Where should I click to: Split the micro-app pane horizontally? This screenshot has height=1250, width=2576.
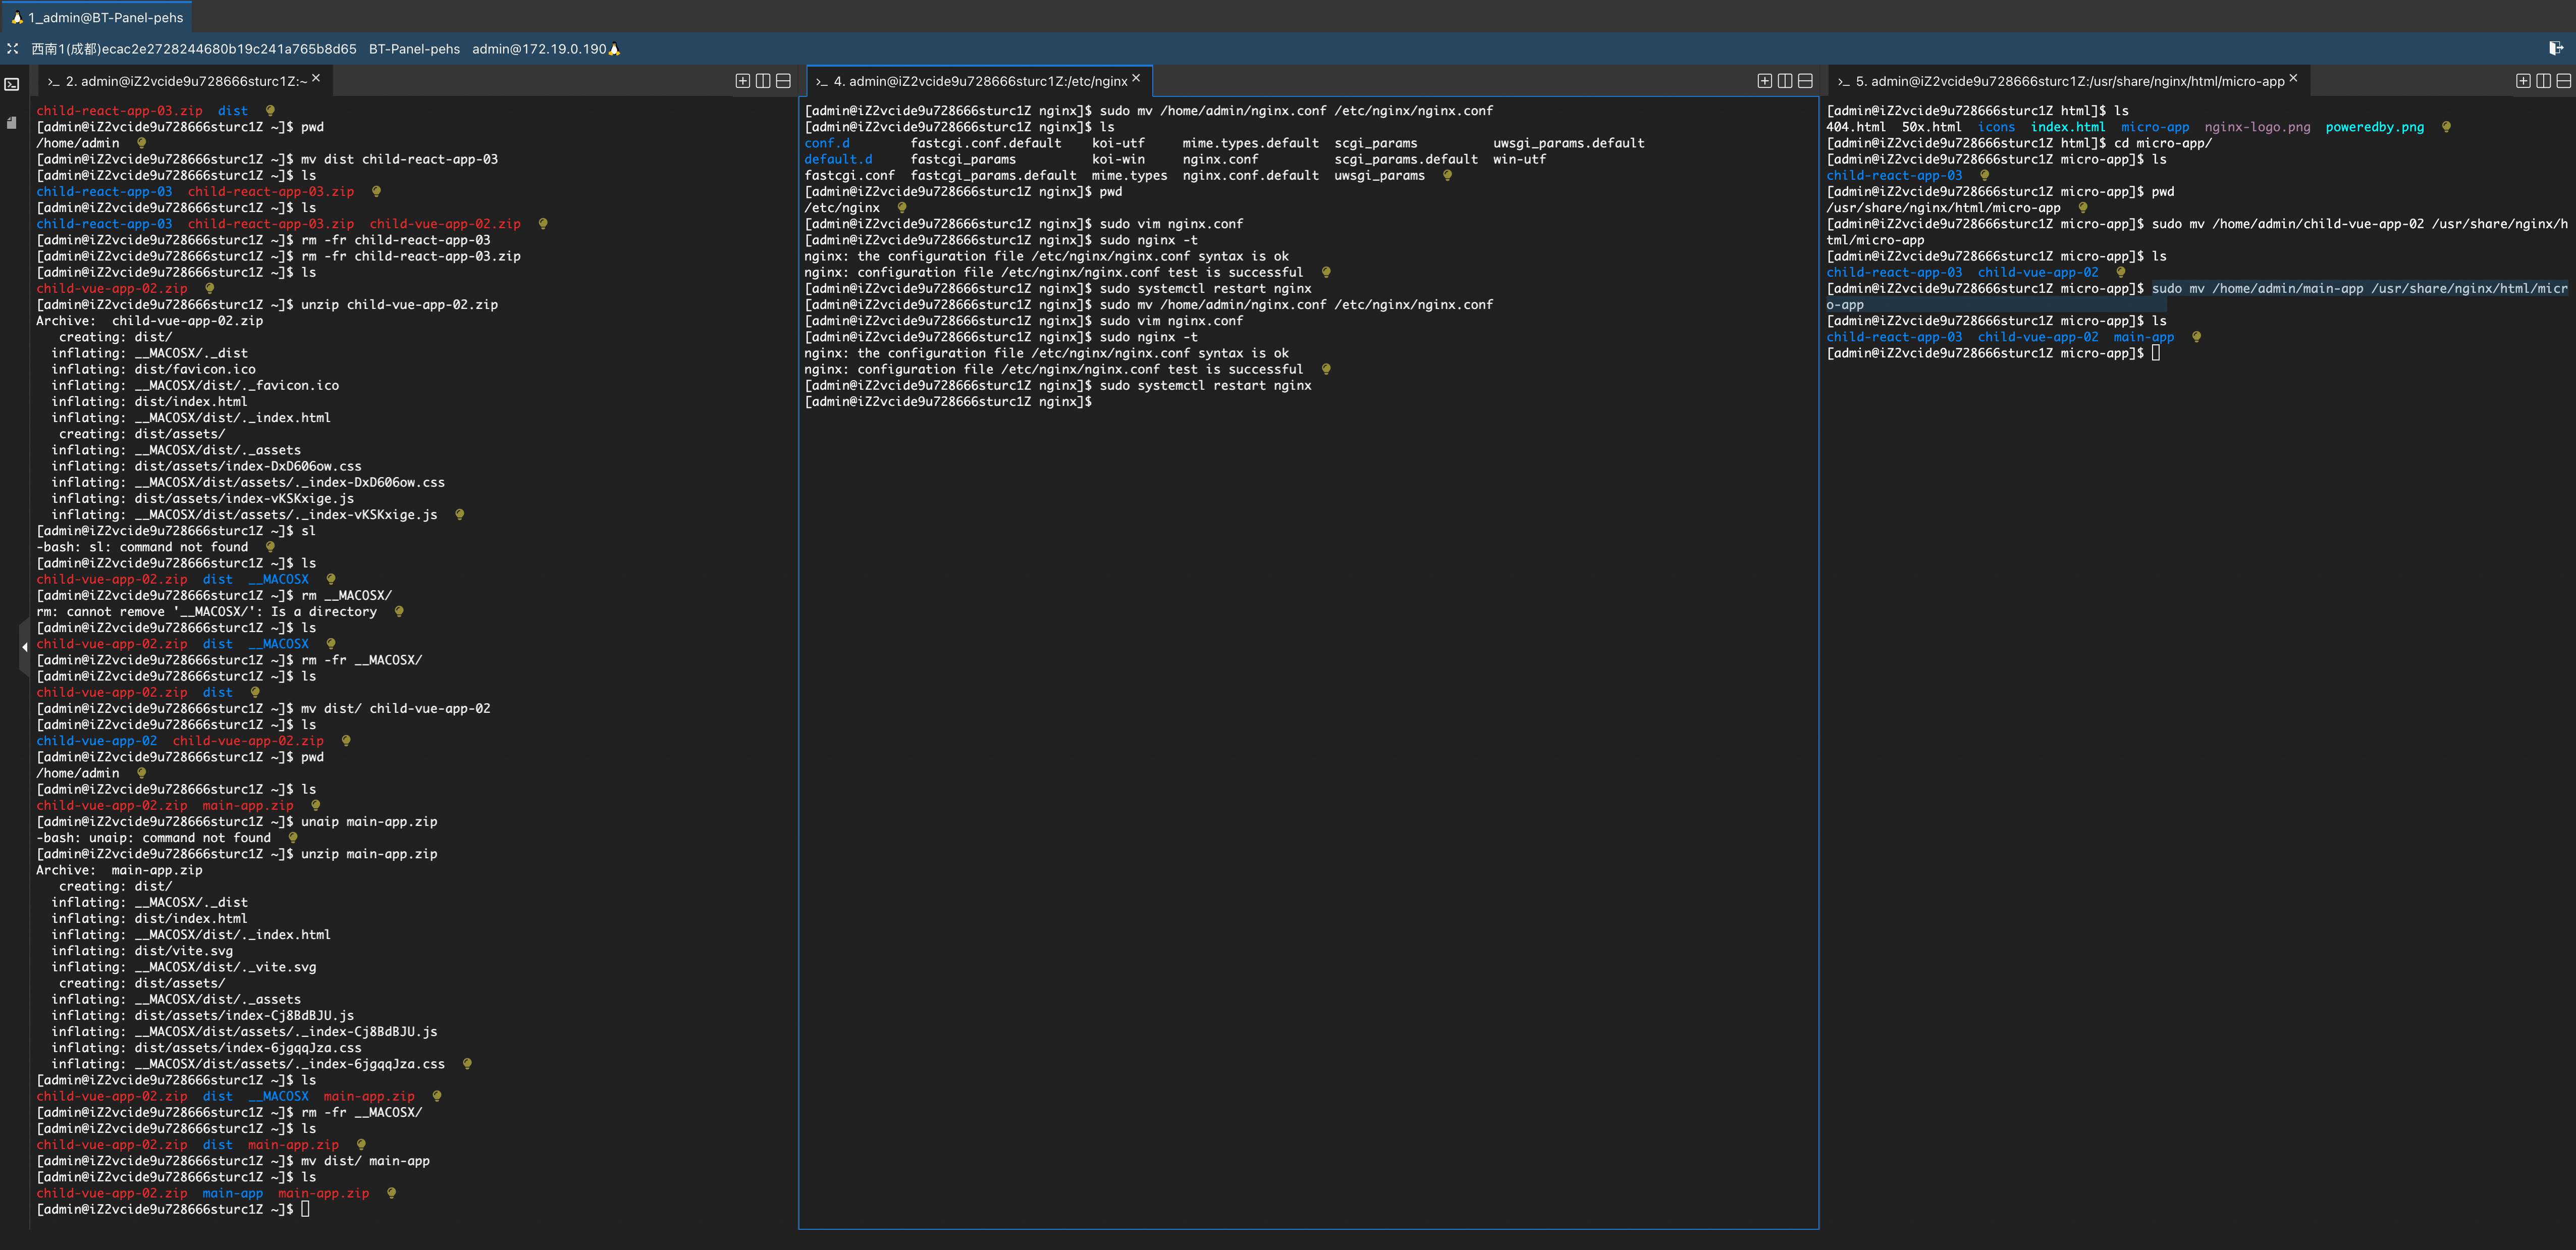point(2564,81)
